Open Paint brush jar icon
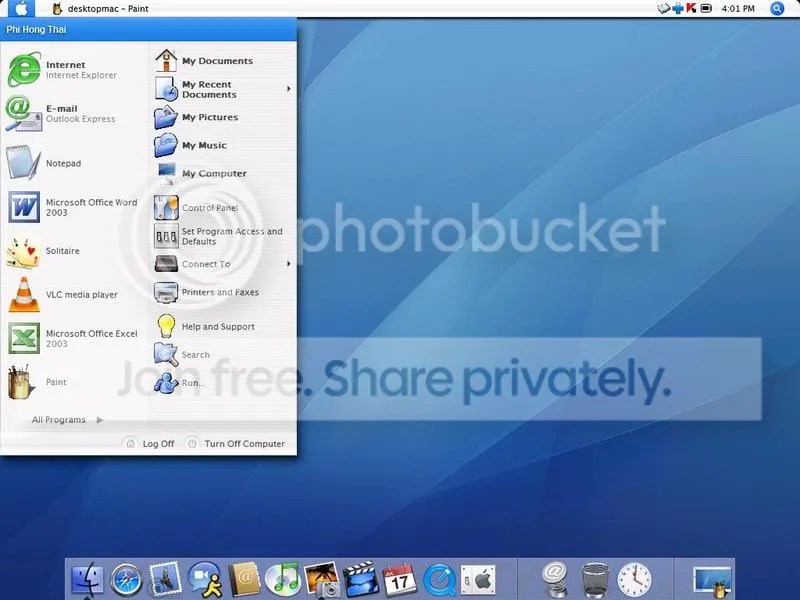 pos(21,382)
